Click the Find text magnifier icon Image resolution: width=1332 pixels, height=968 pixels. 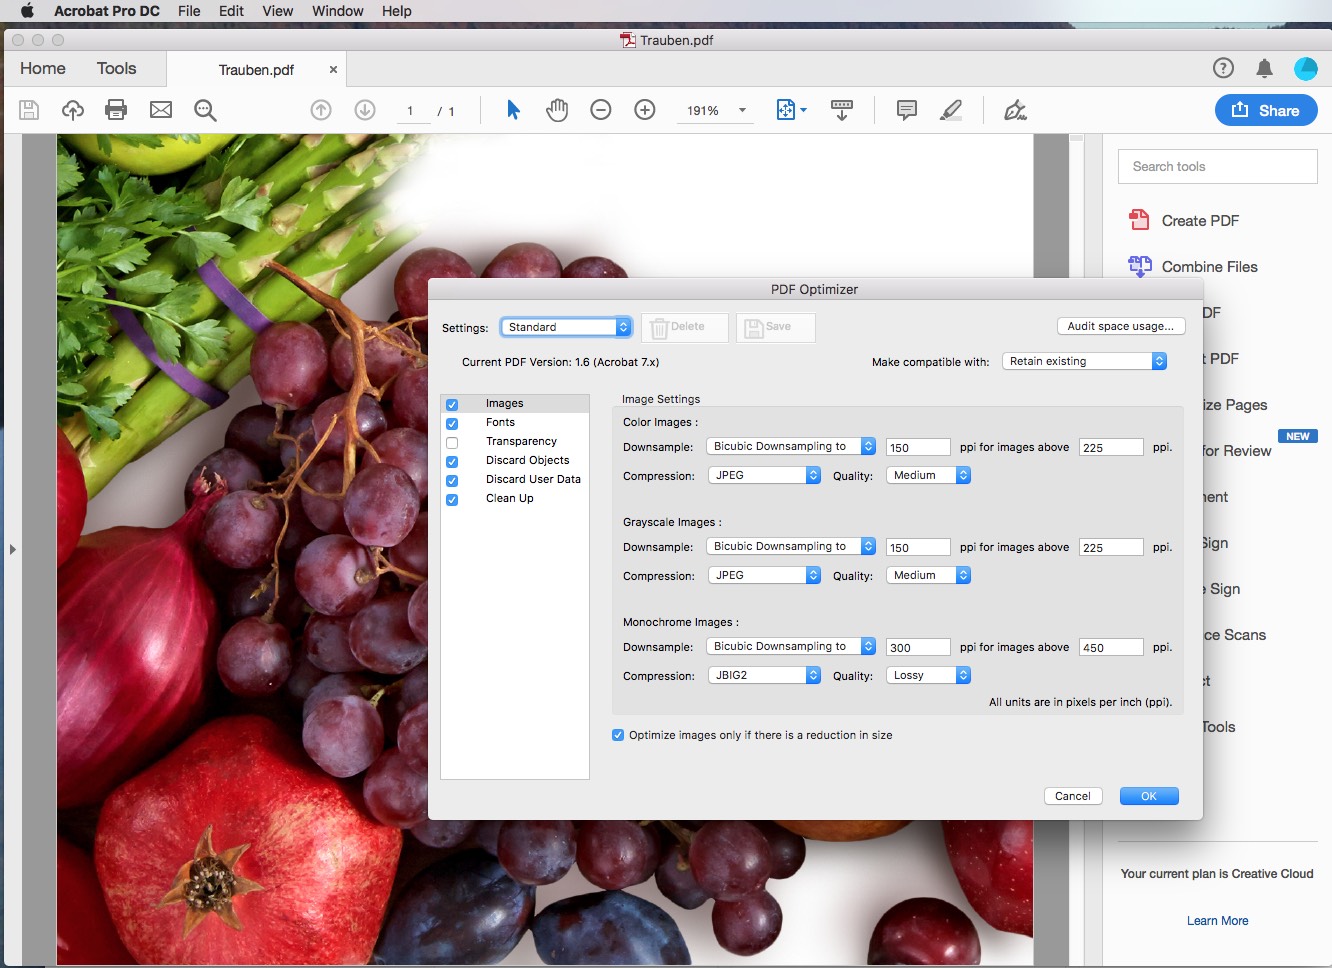tap(205, 110)
